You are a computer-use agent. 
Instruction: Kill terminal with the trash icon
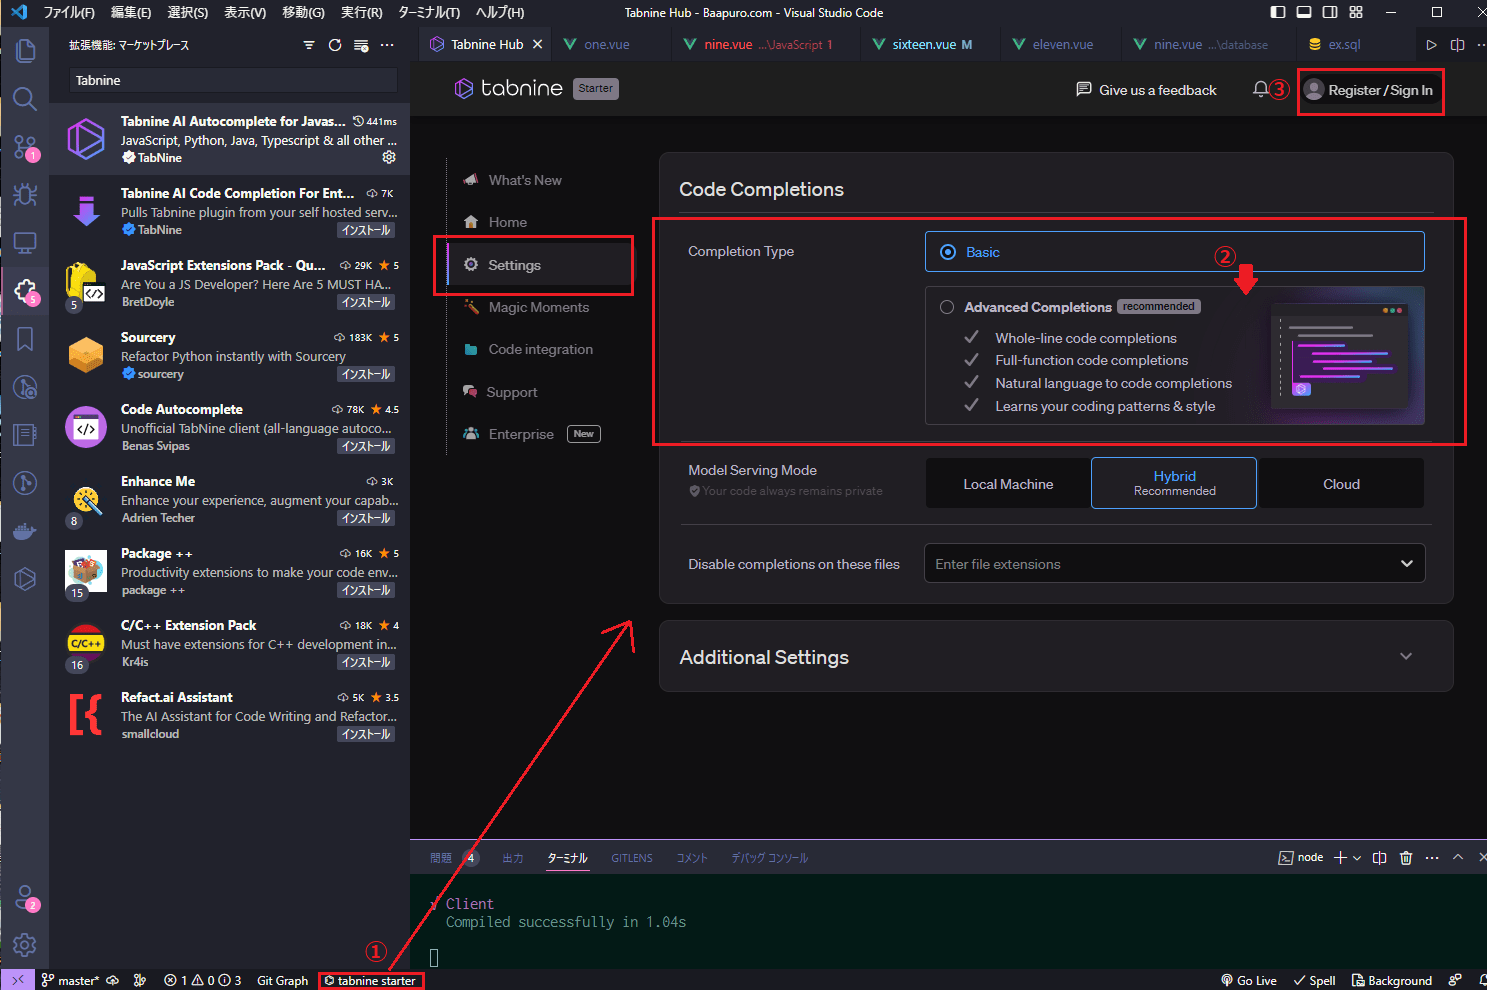coord(1406,857)
